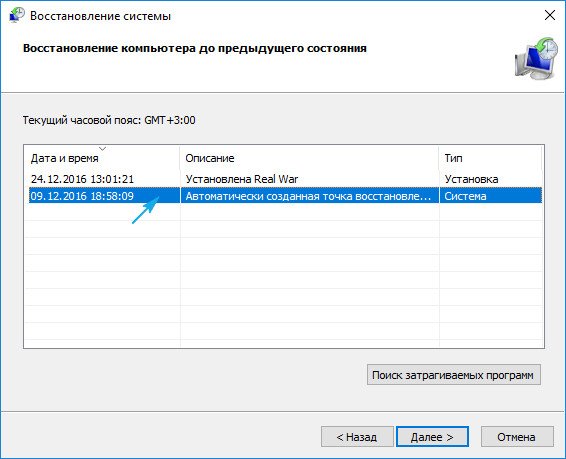Go back with the Назад button

click(x=357, y=437)
